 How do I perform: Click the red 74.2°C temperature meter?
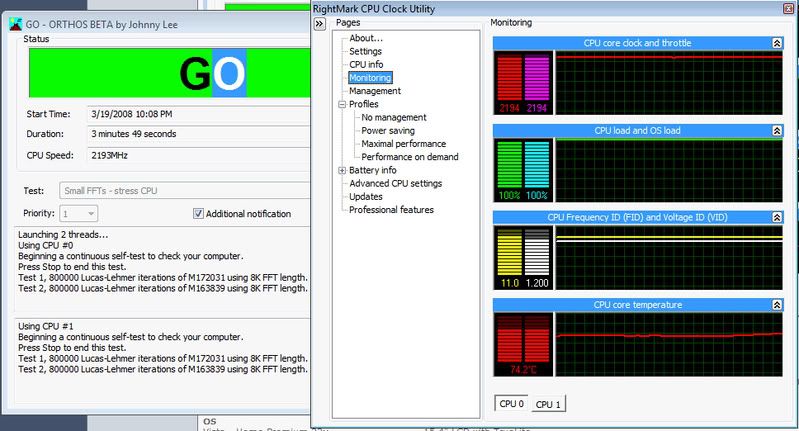click(523, 344)
